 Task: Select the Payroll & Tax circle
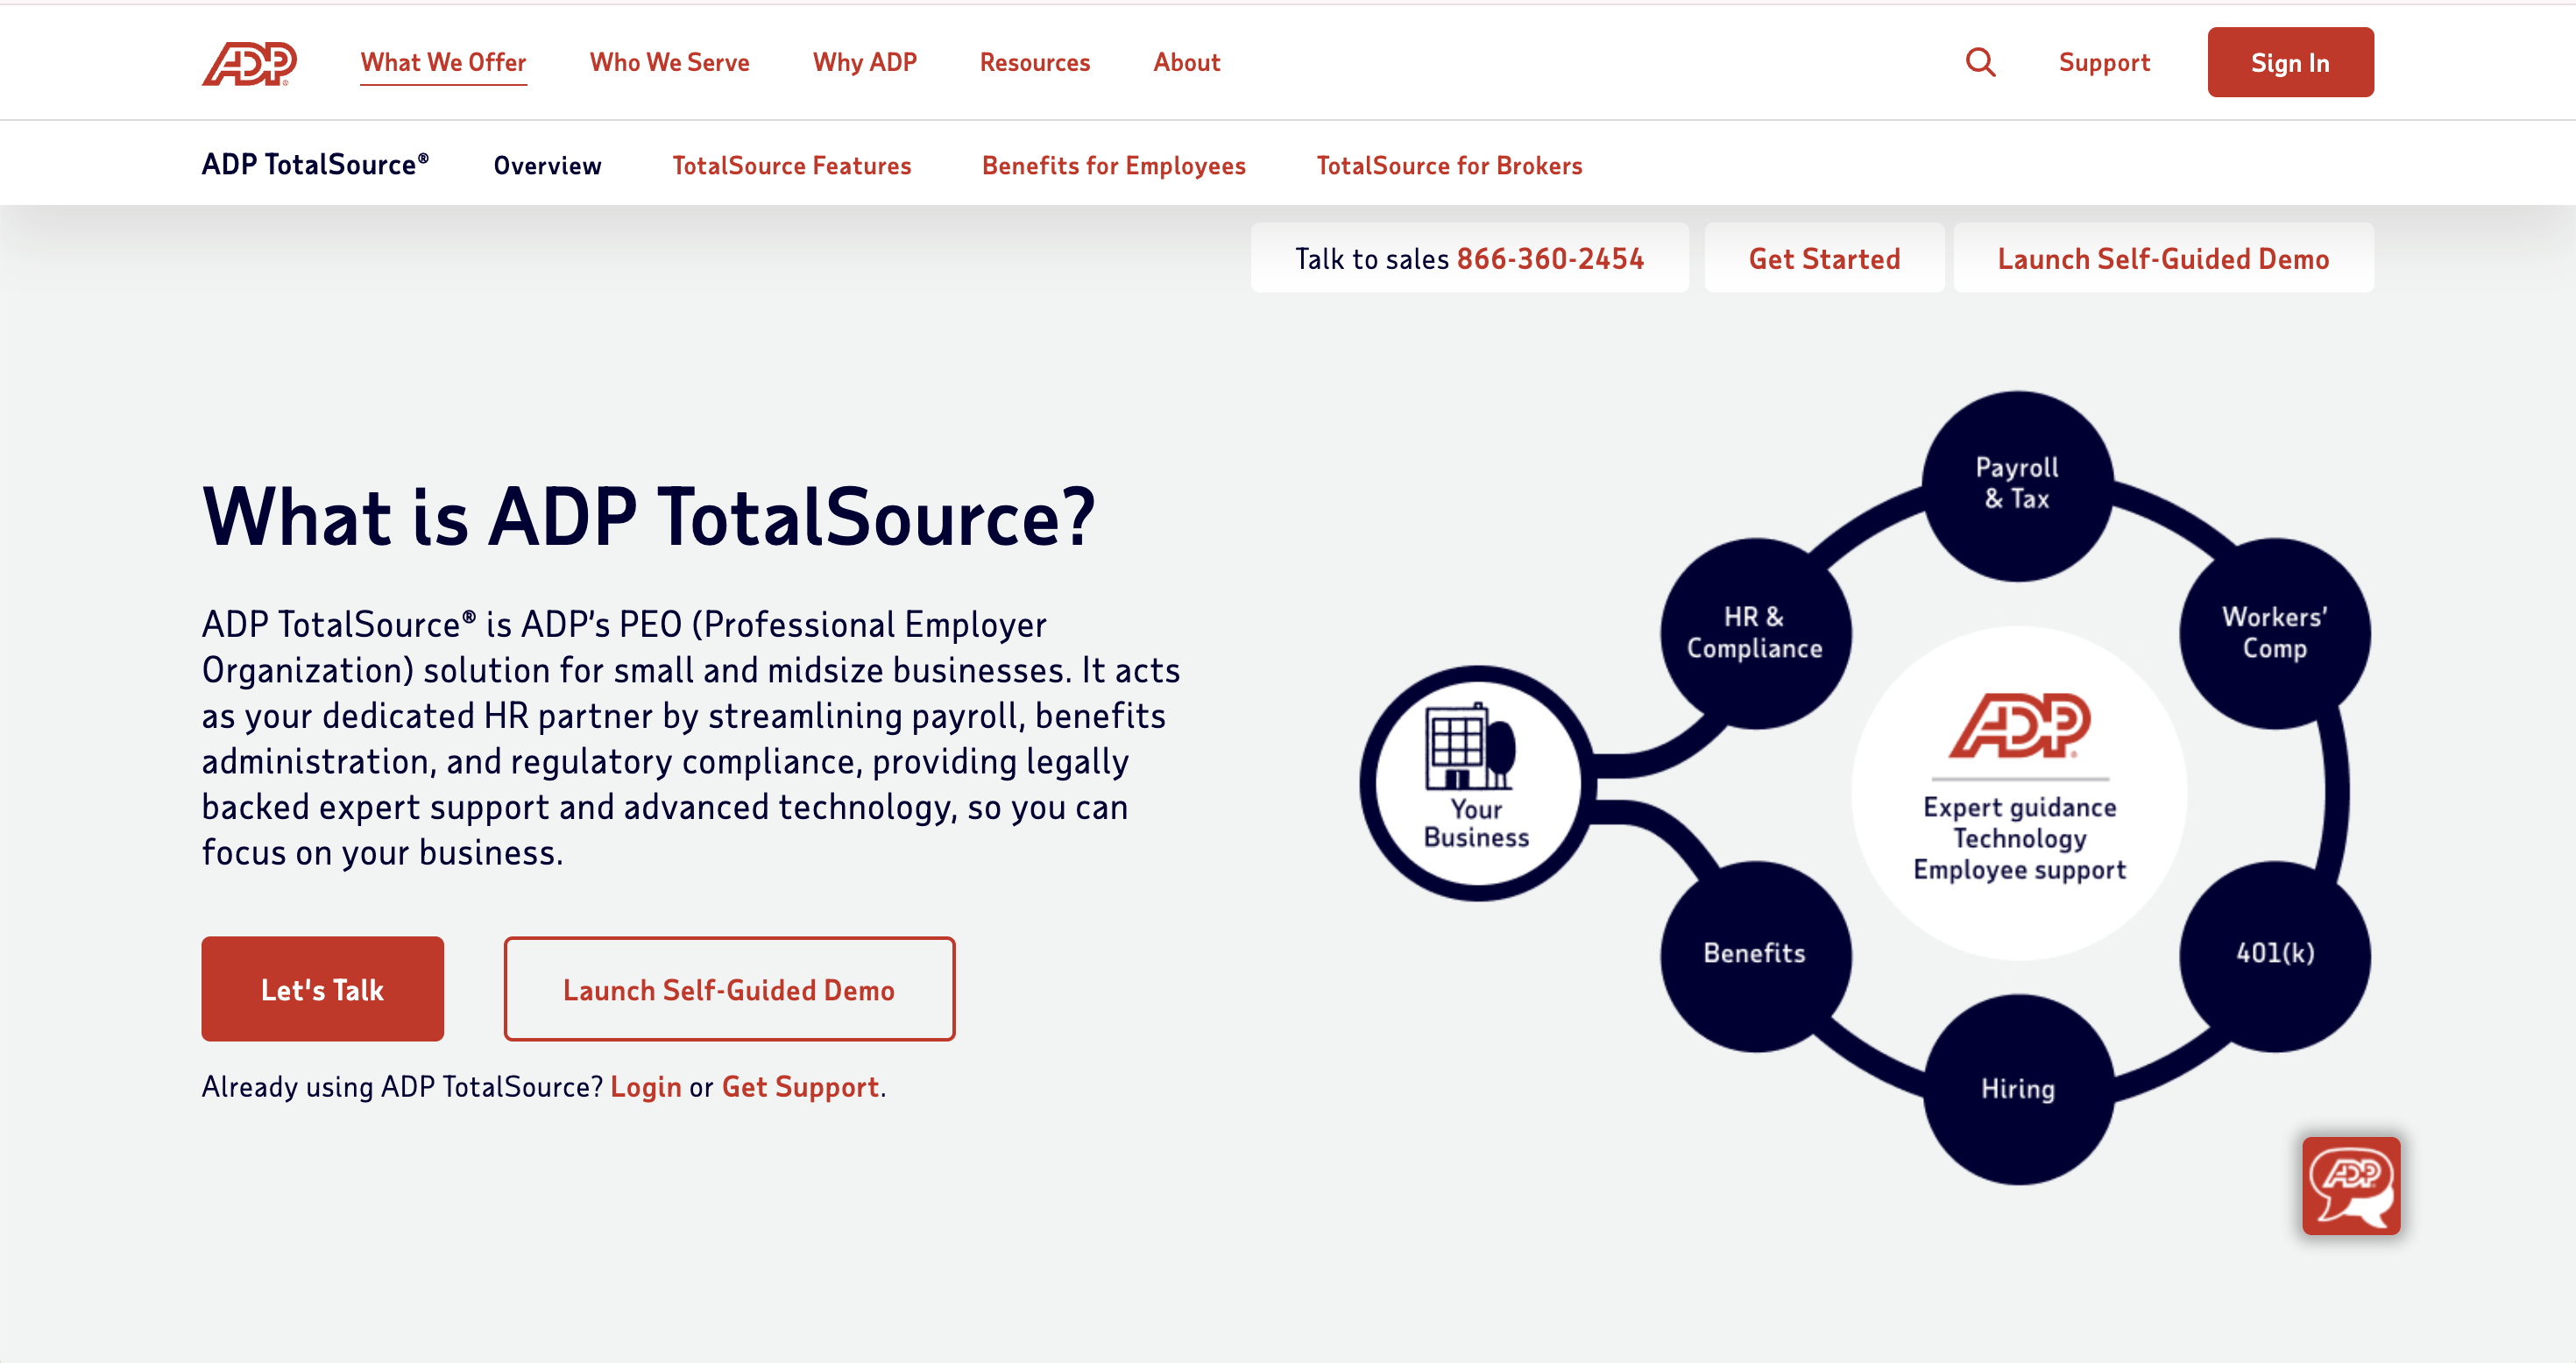(x=2017, y=484)
